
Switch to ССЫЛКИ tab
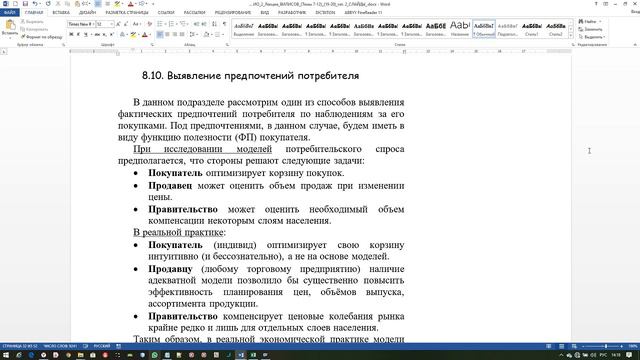tap(166, 13)
